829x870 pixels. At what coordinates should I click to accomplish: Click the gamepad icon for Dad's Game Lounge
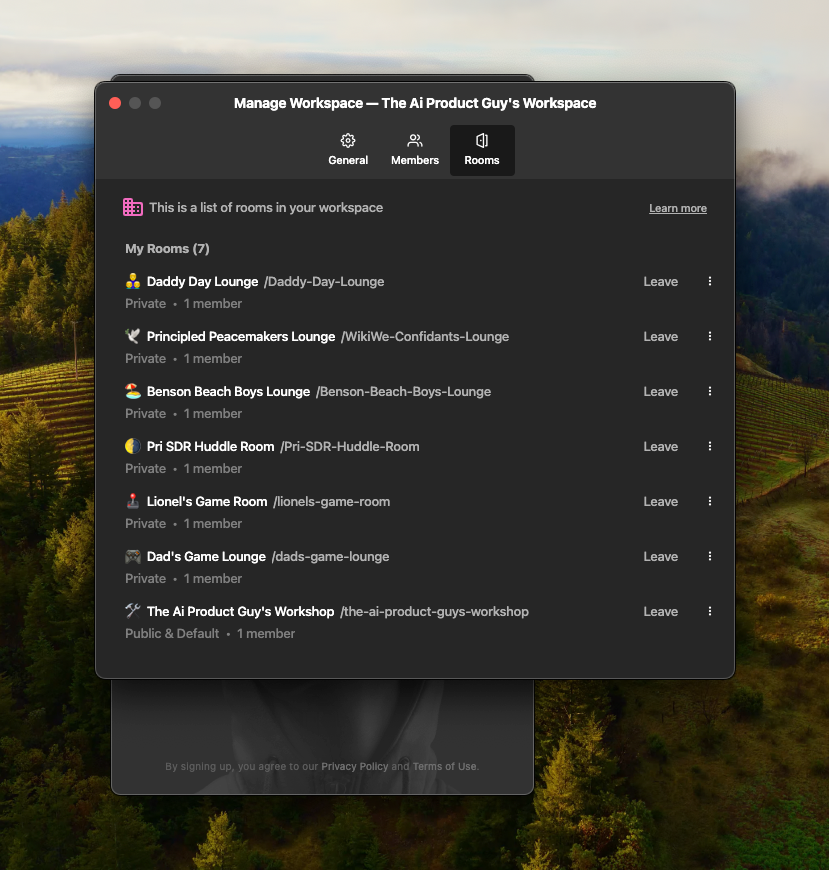pyautogui.click(x=133, y=556)
